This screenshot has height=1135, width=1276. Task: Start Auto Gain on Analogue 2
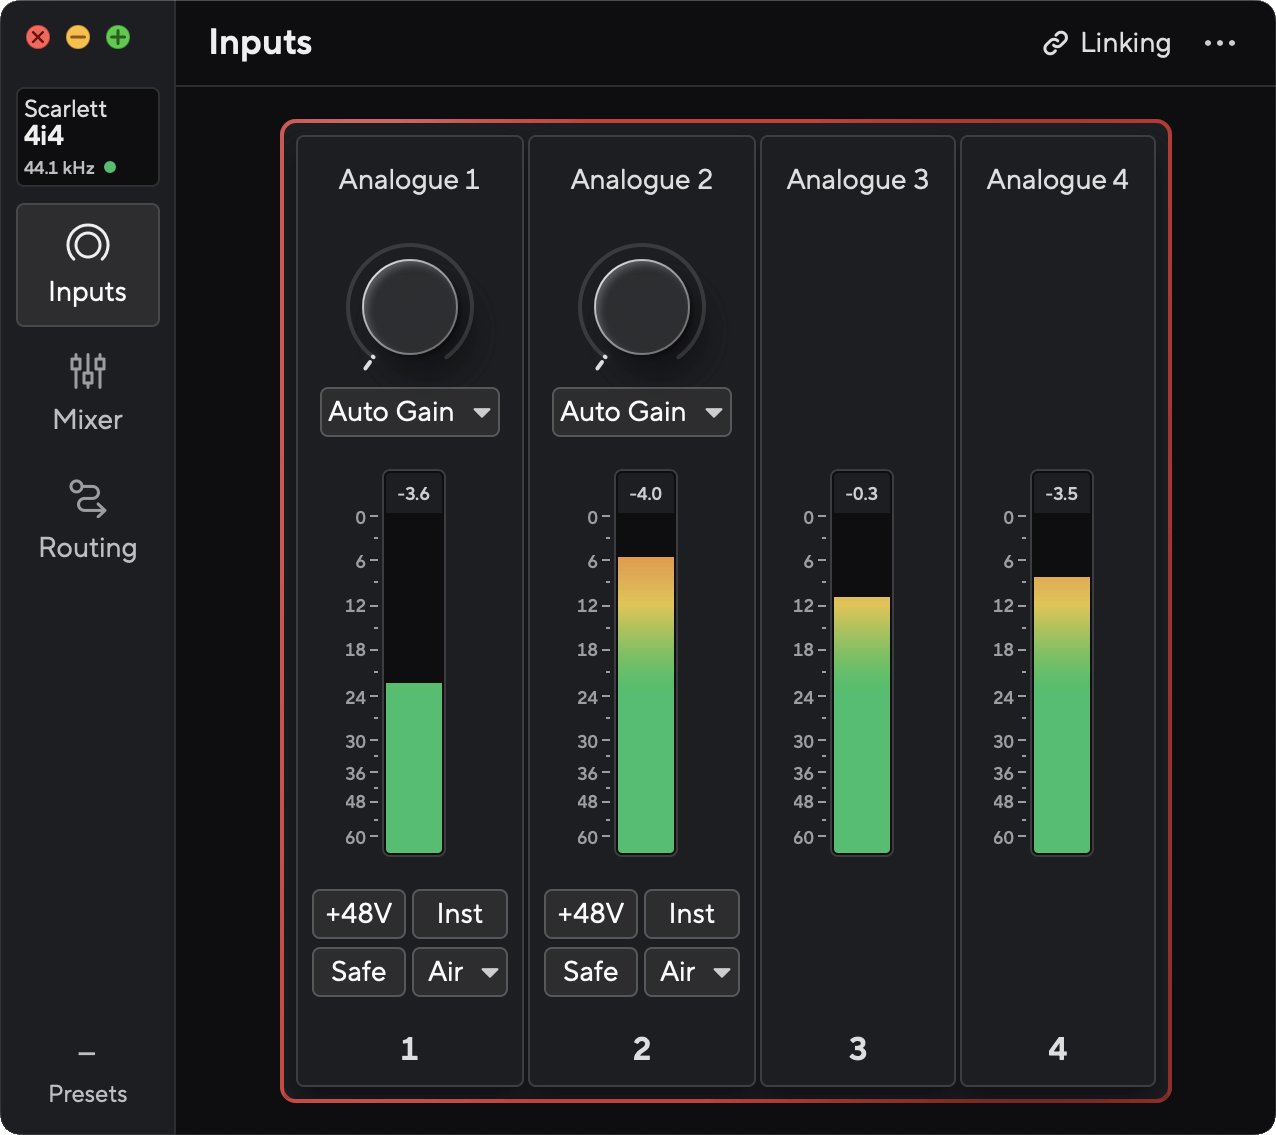[x=624, y=412]
